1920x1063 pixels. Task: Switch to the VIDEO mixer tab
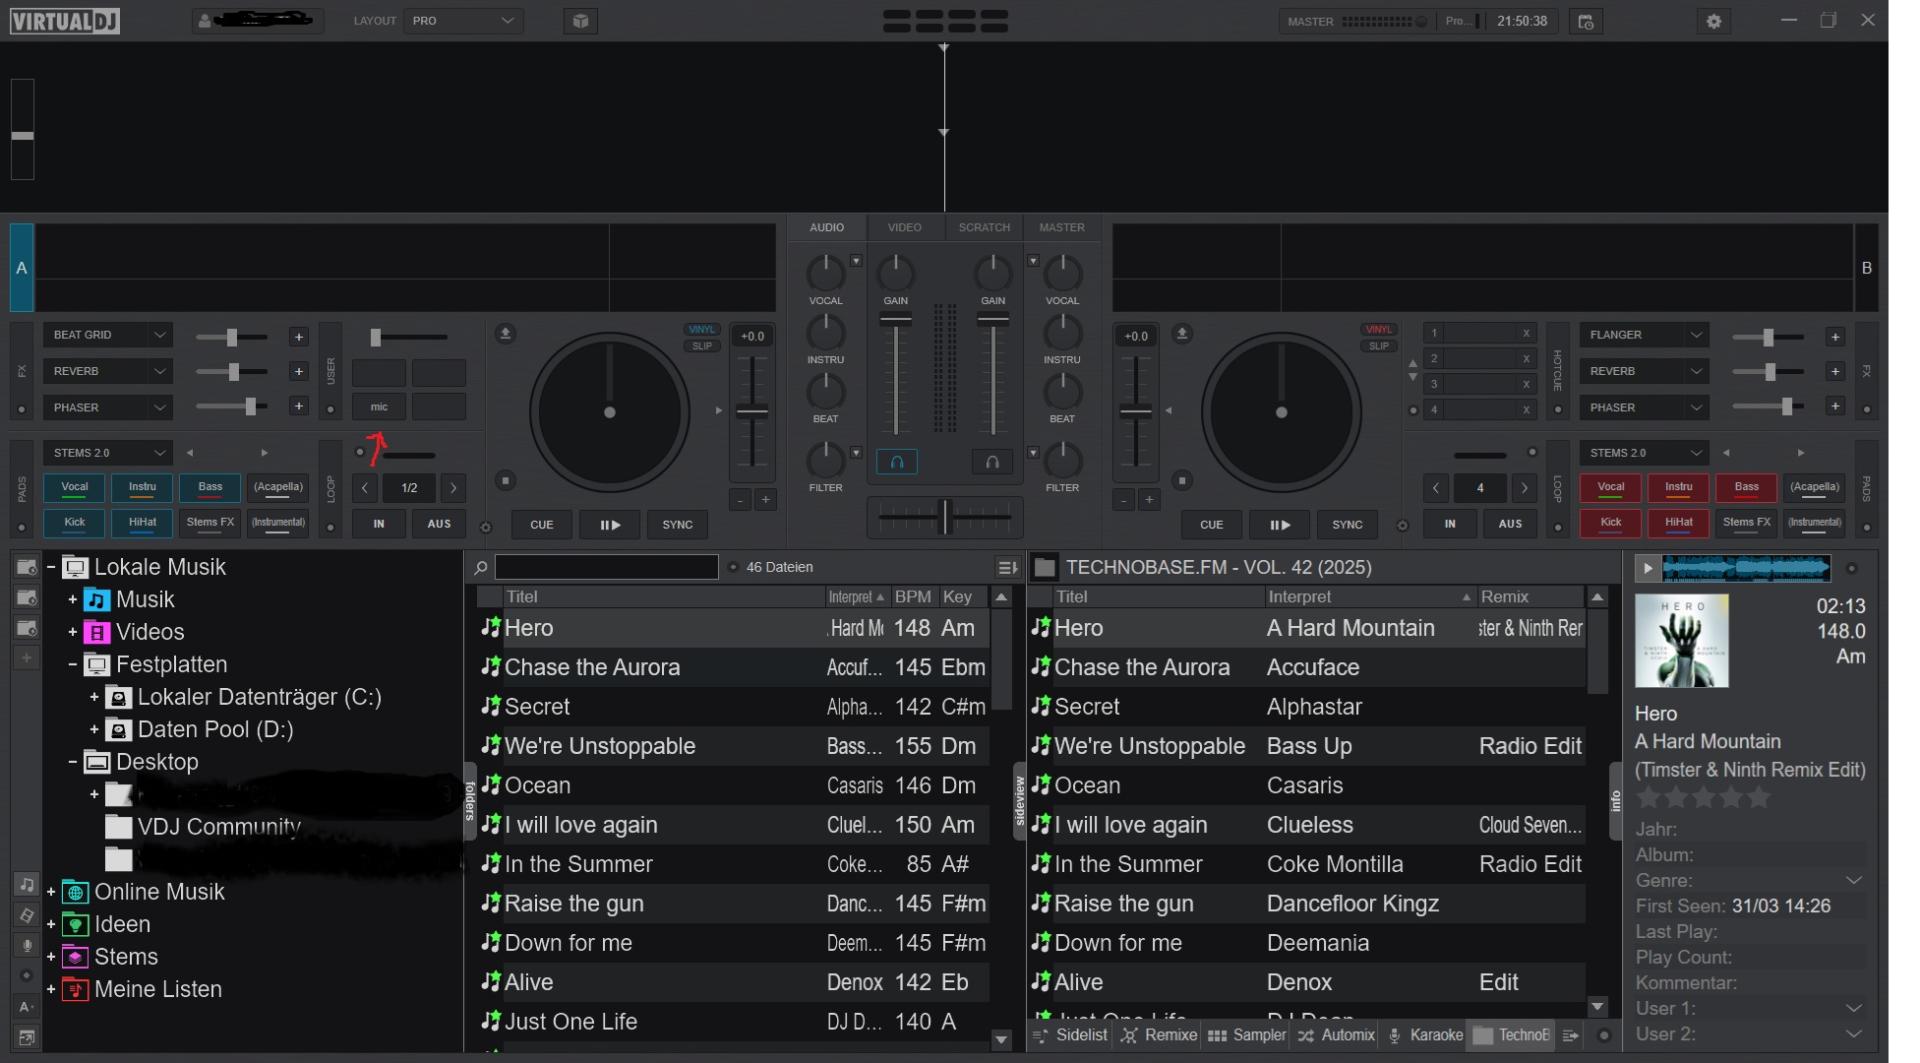point(904,228)
